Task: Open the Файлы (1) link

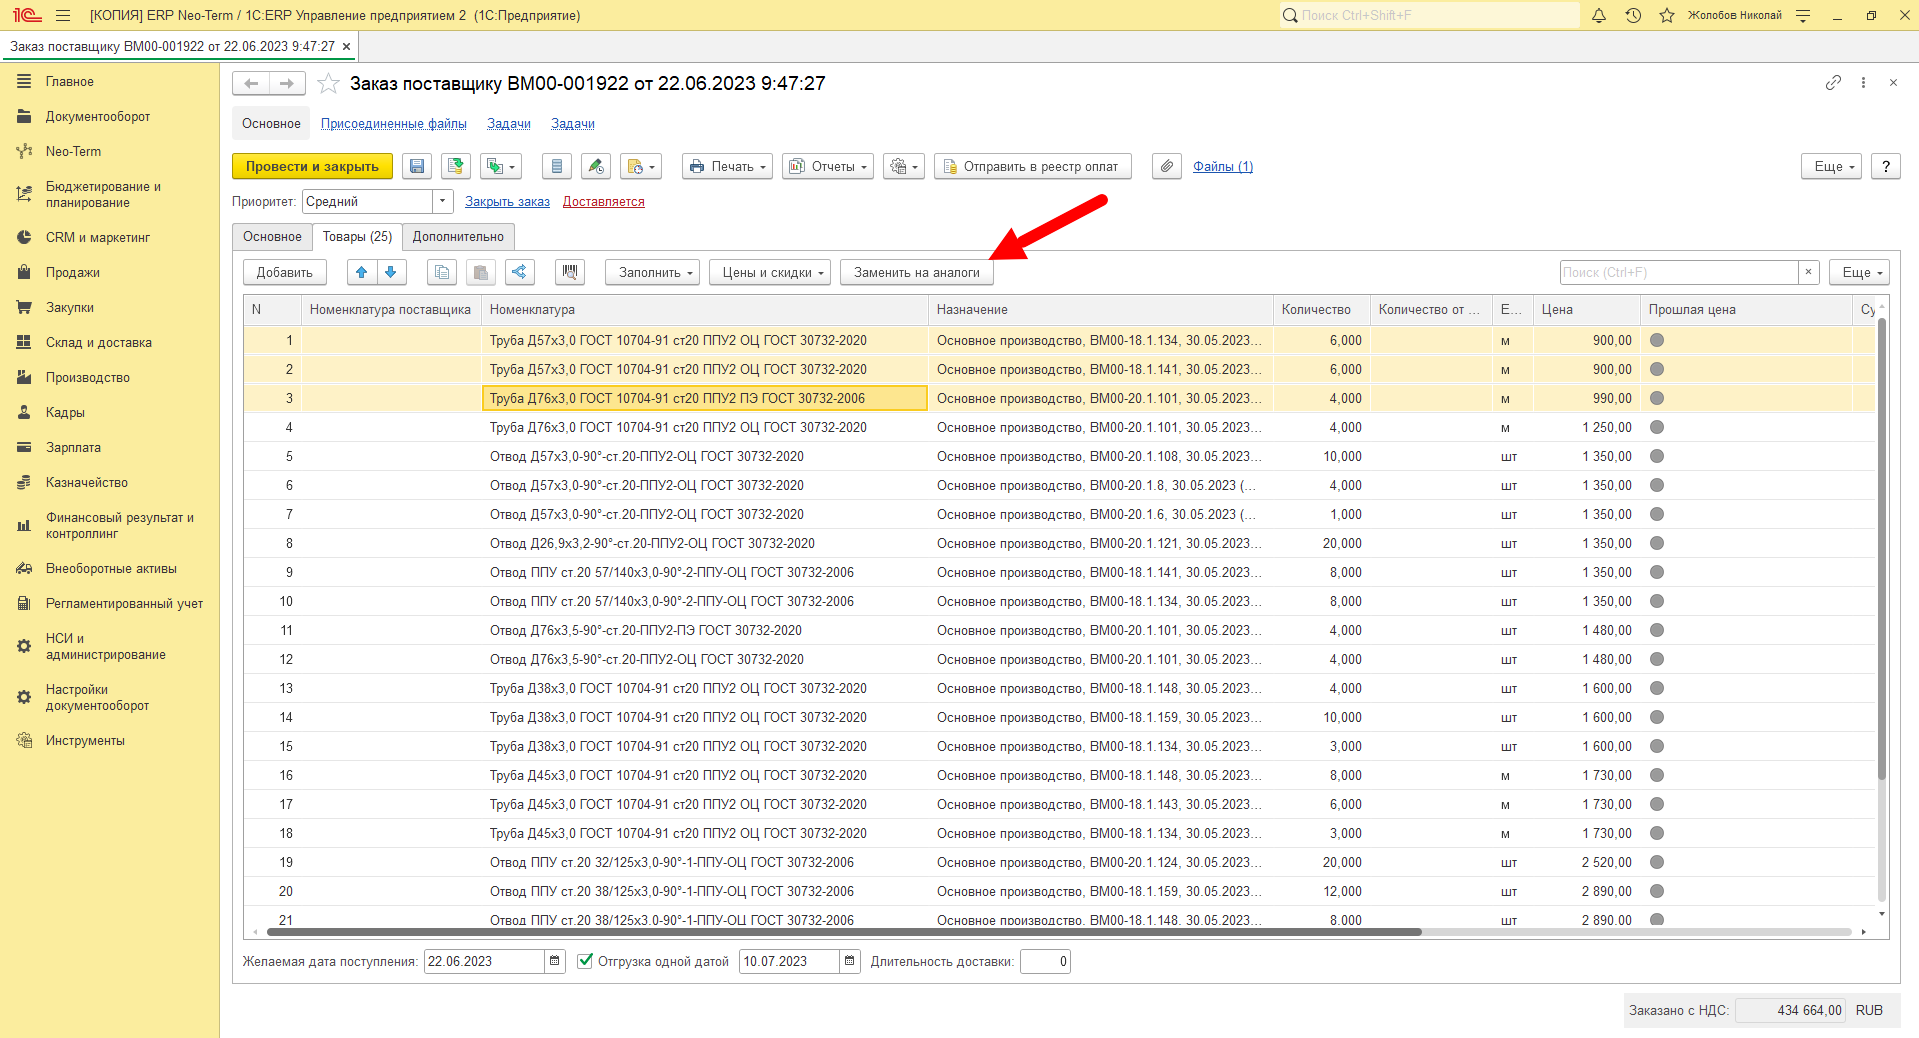Action: tap(1223, 166)
